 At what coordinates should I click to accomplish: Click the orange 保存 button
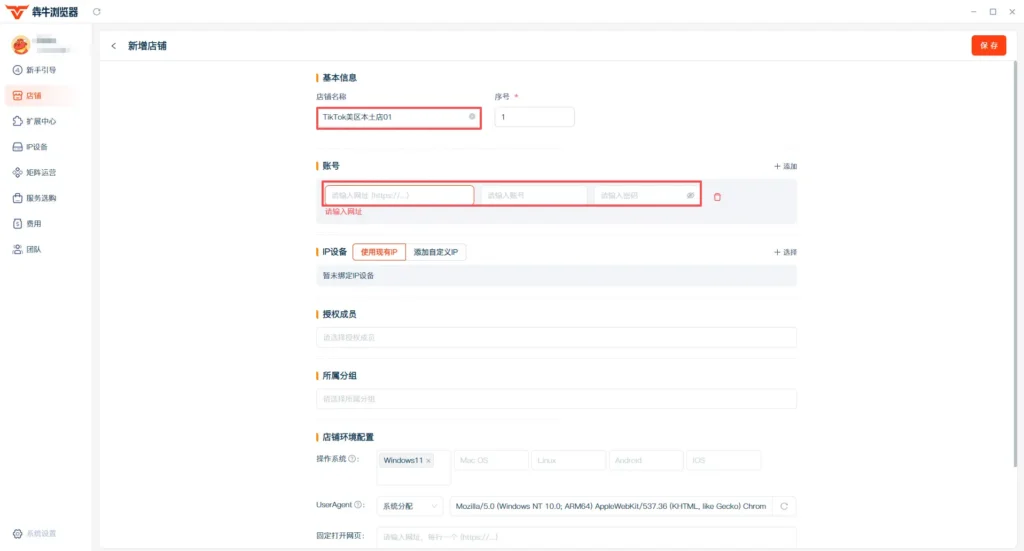click(x=988, y=46)
